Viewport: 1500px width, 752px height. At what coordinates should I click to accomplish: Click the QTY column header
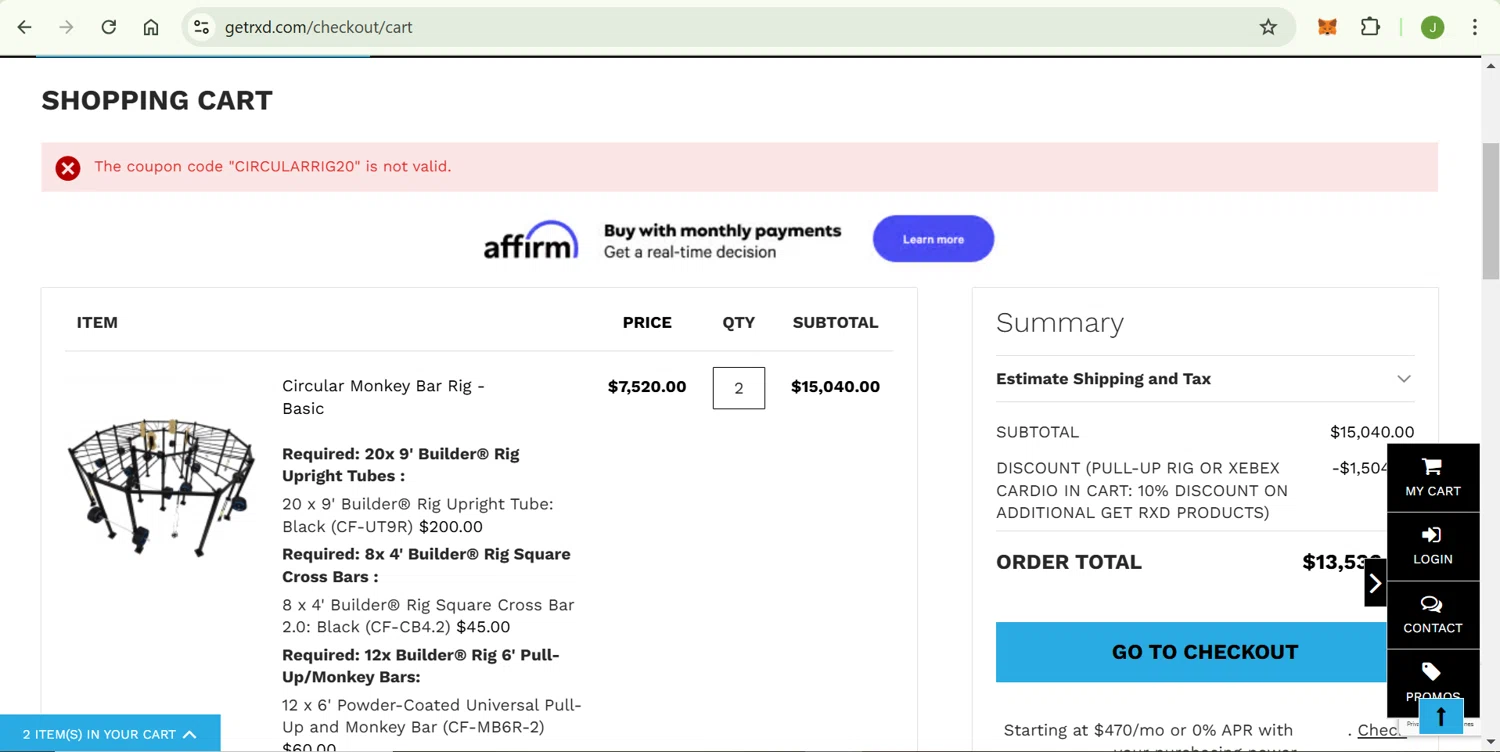tap(739, 323)
